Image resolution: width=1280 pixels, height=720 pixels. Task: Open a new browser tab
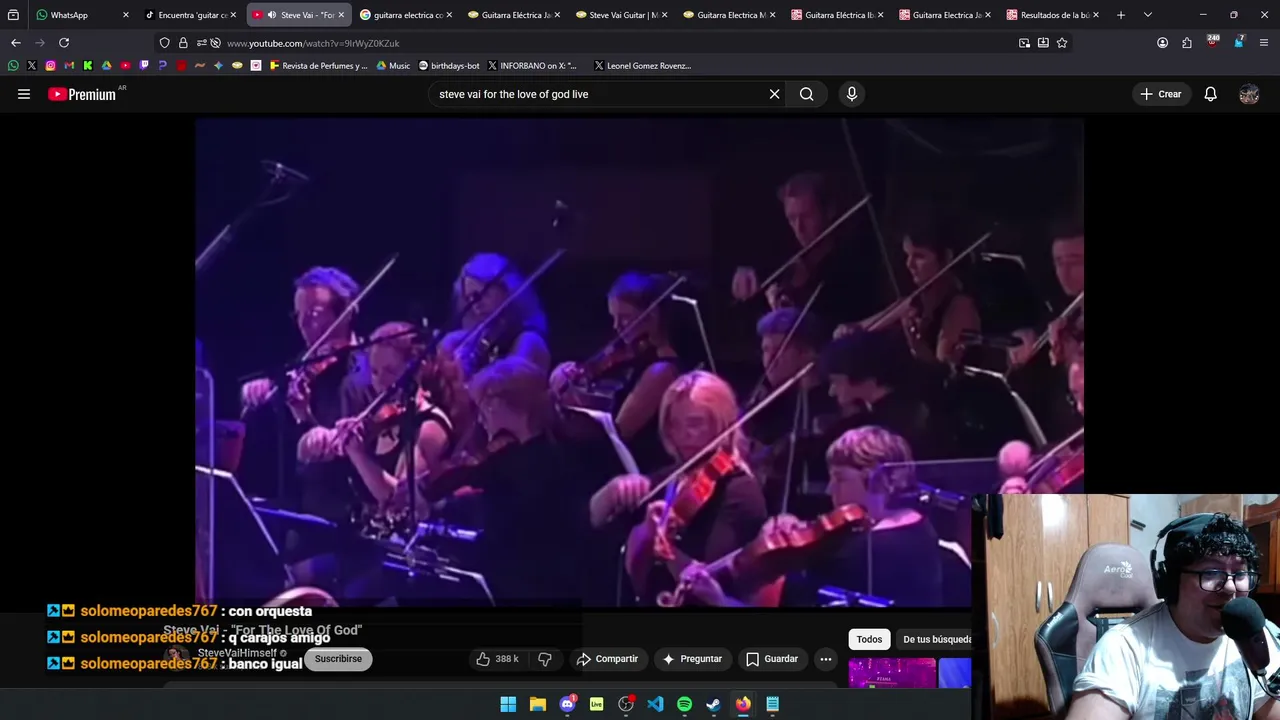pos(1120,15)
